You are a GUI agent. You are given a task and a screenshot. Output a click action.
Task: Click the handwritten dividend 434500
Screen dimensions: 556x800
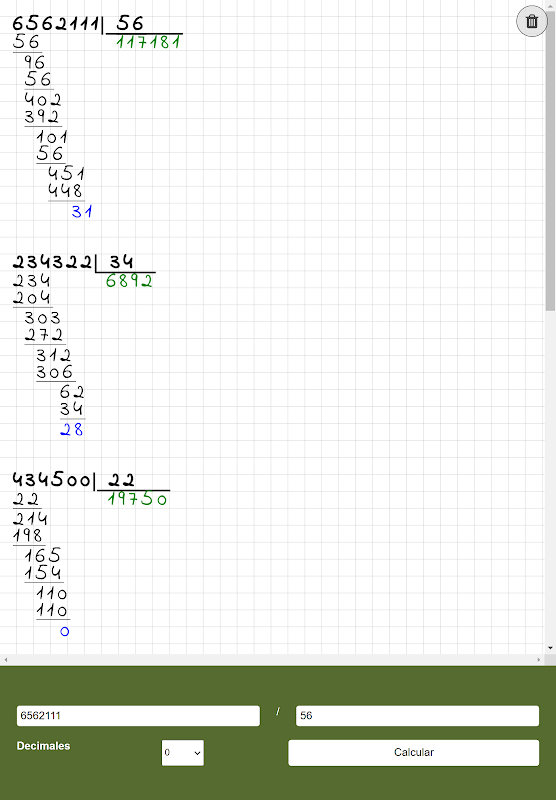(51, 480)
